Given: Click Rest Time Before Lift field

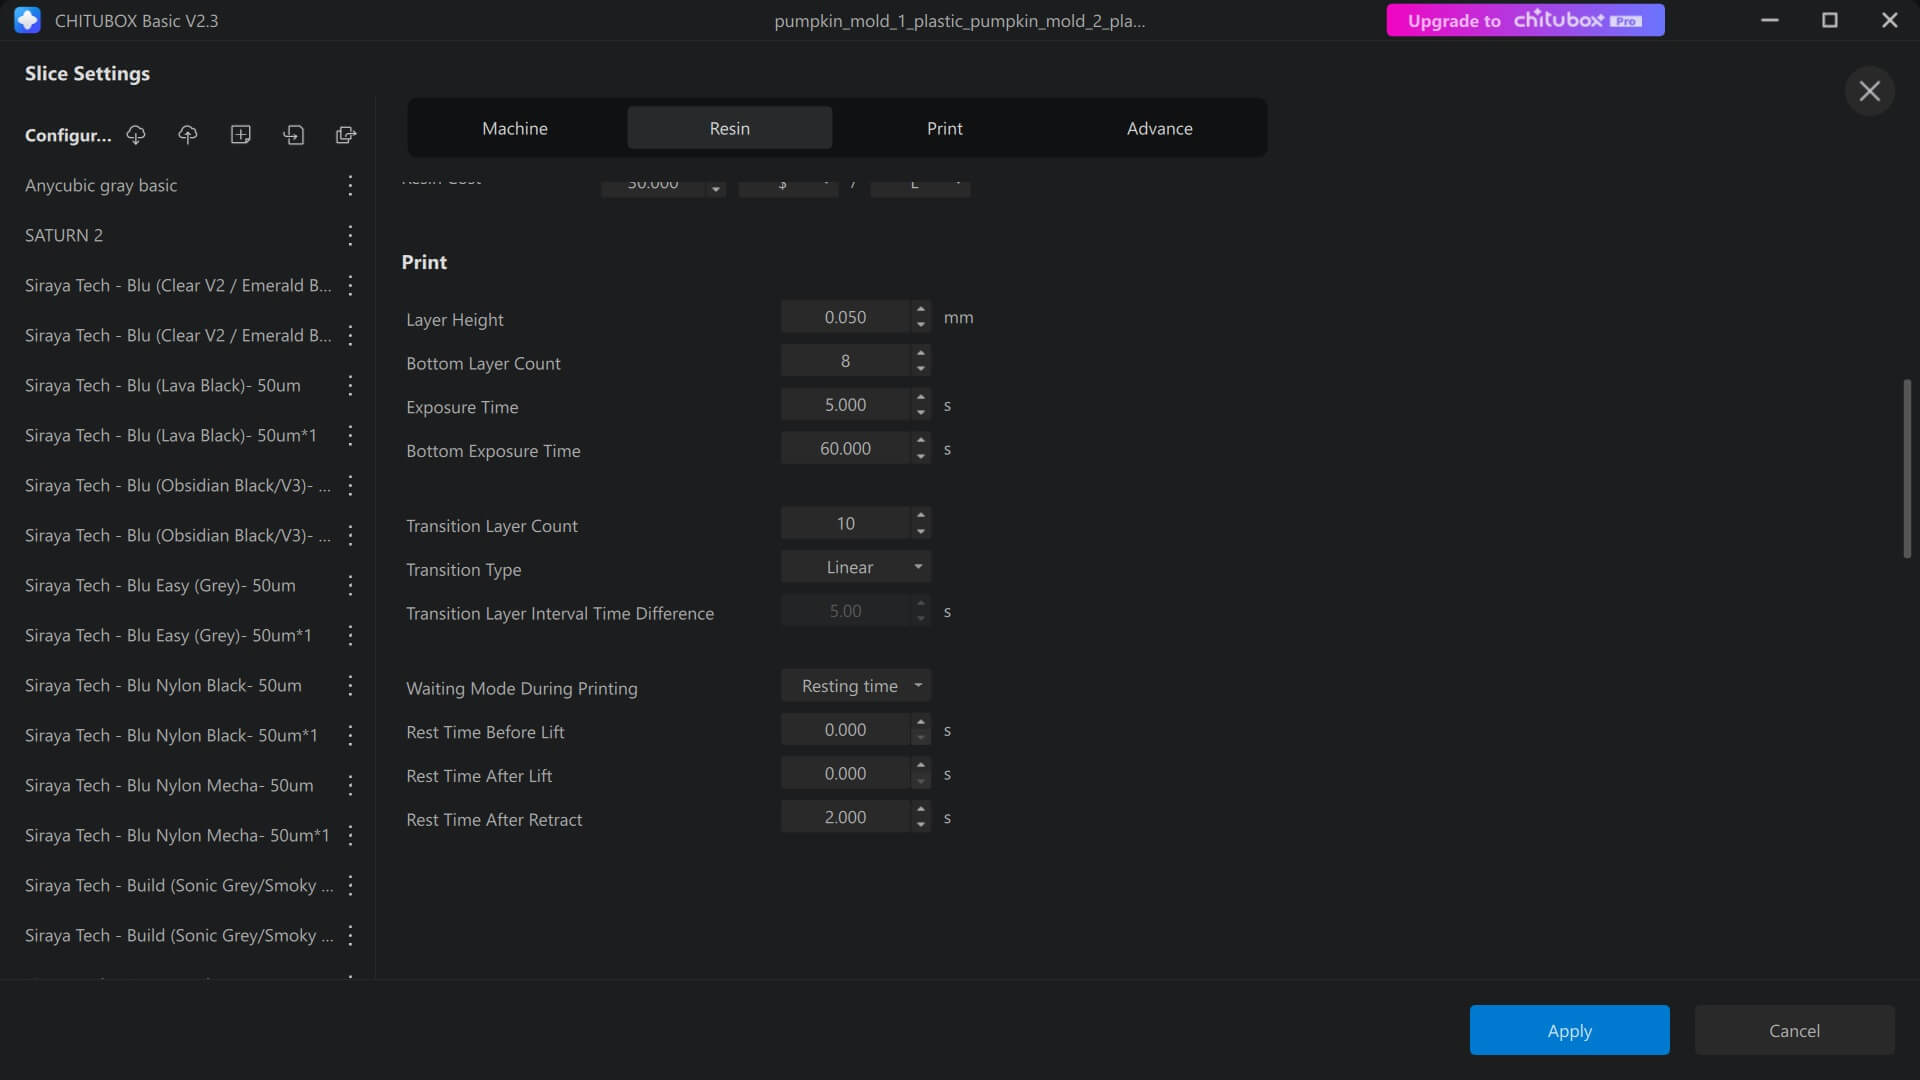Looking at the screenshot, I should (846, 730).
